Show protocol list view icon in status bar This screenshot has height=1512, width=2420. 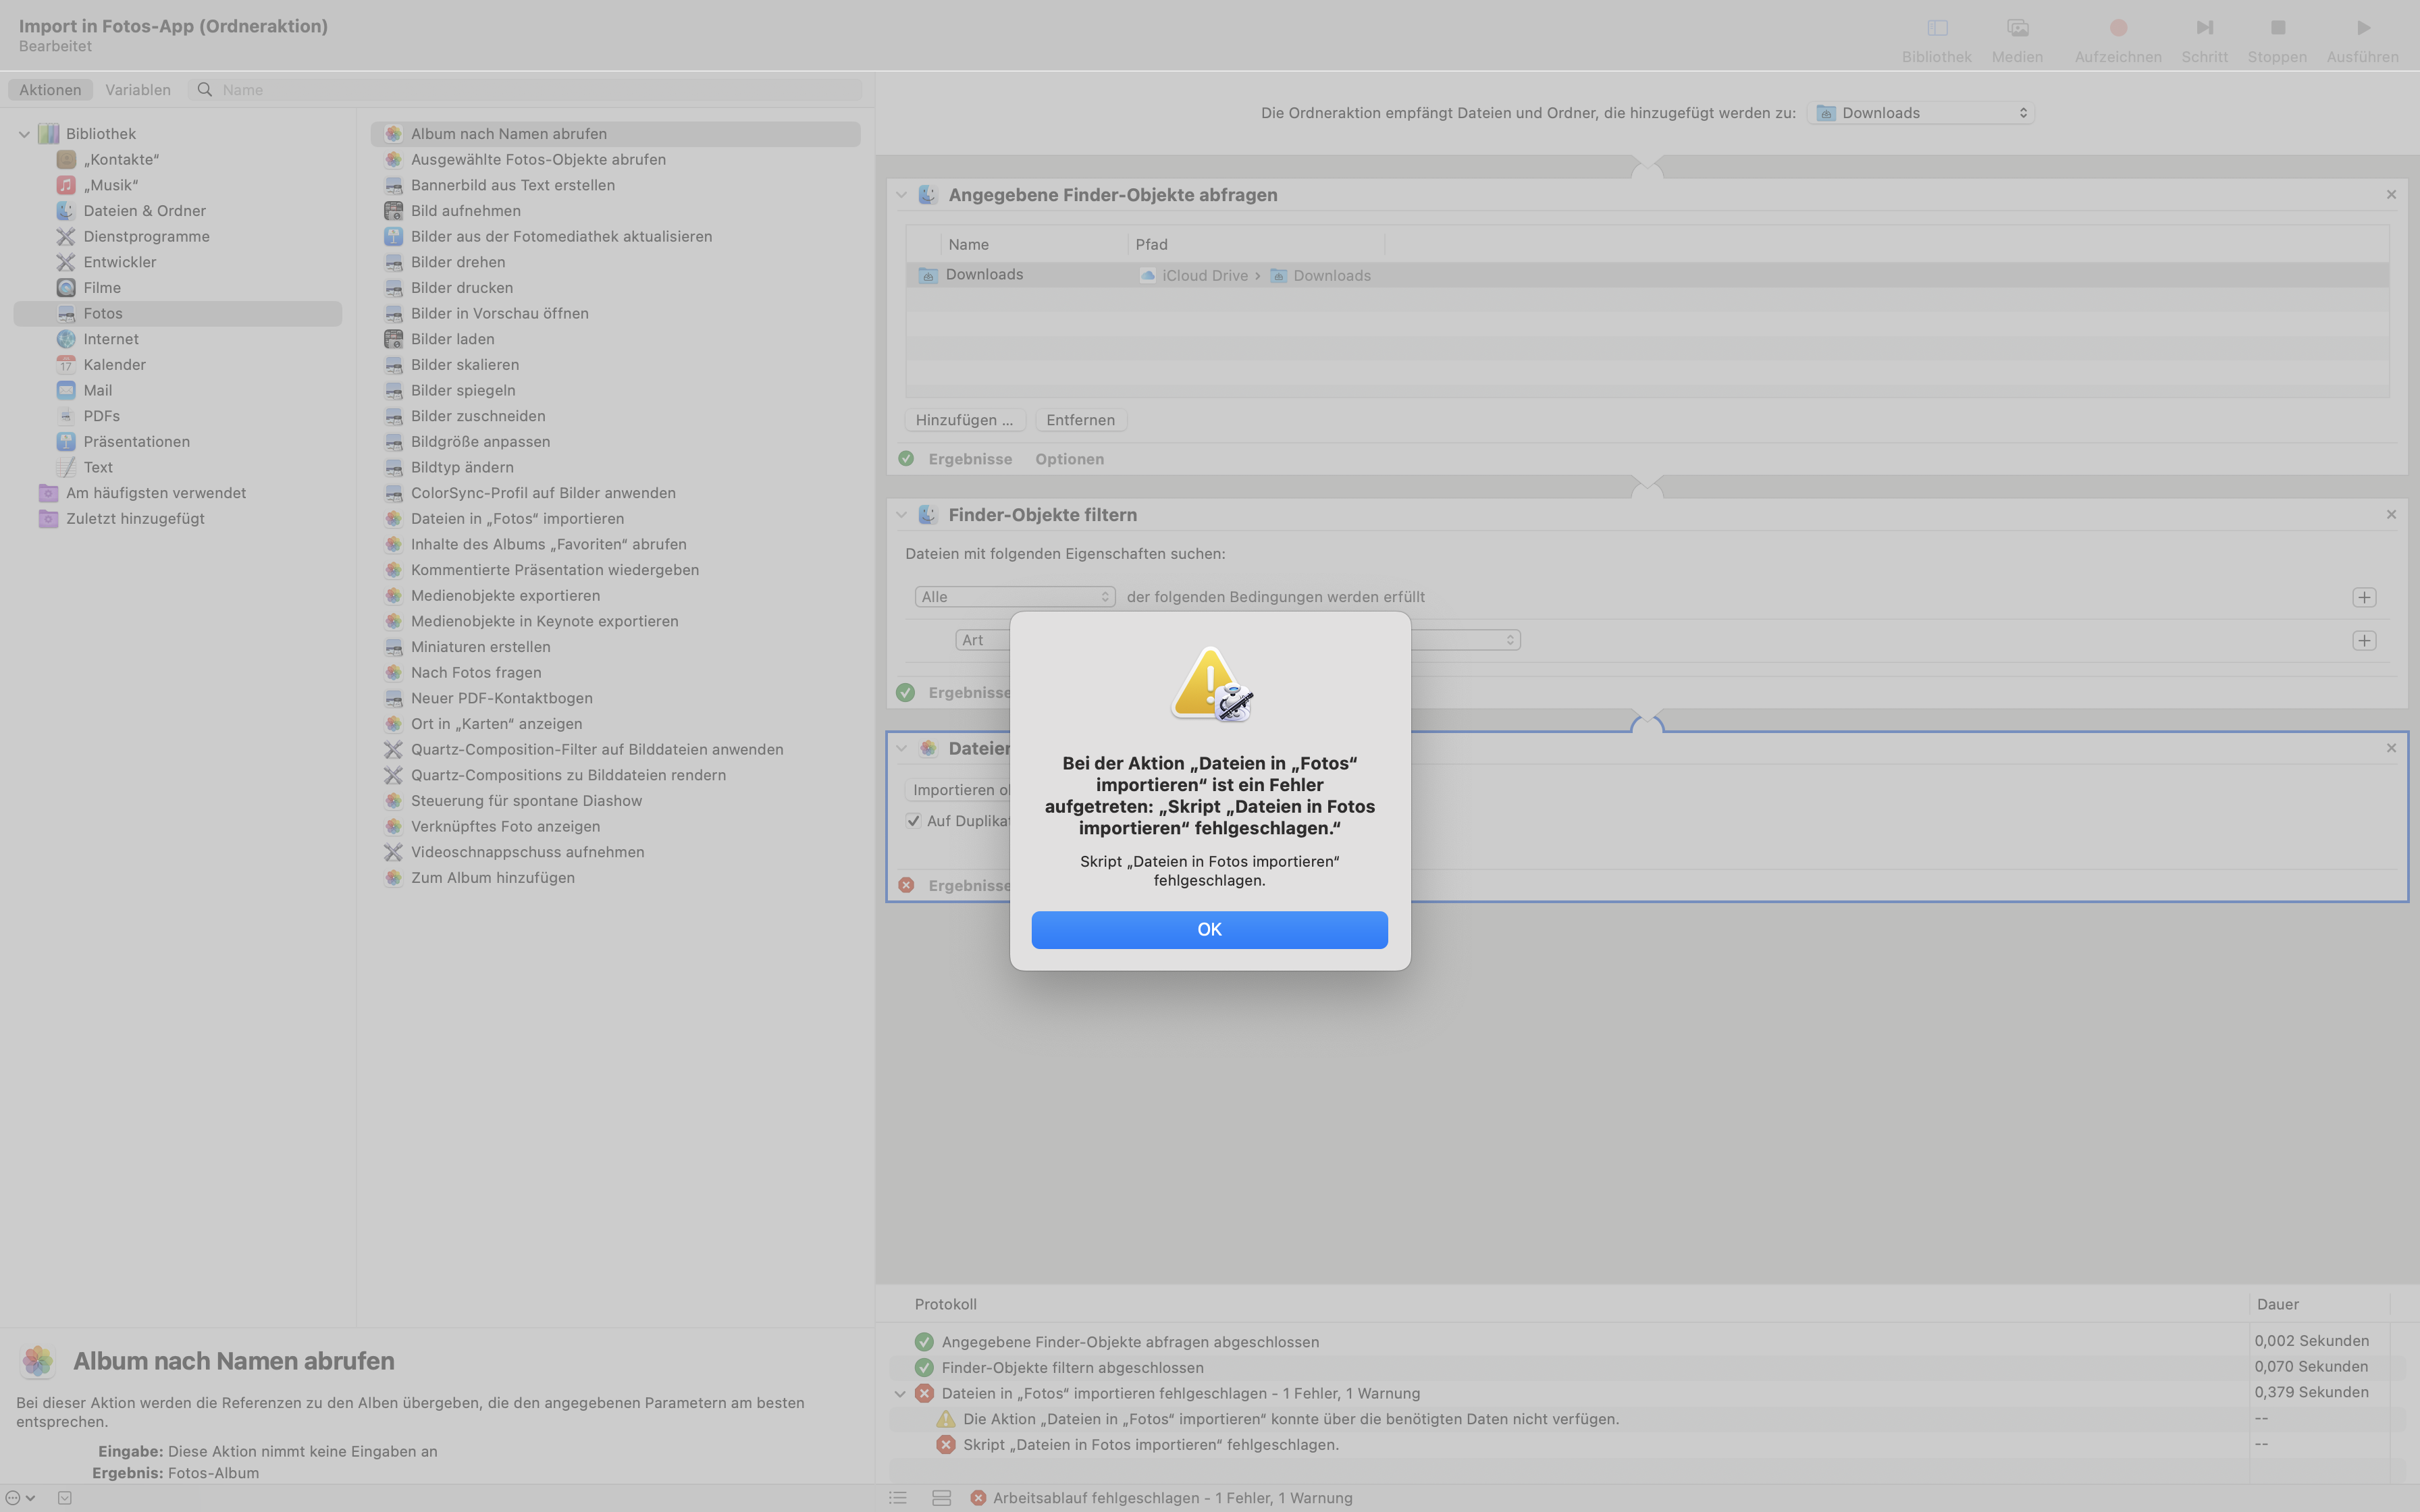pos(898,1497)
